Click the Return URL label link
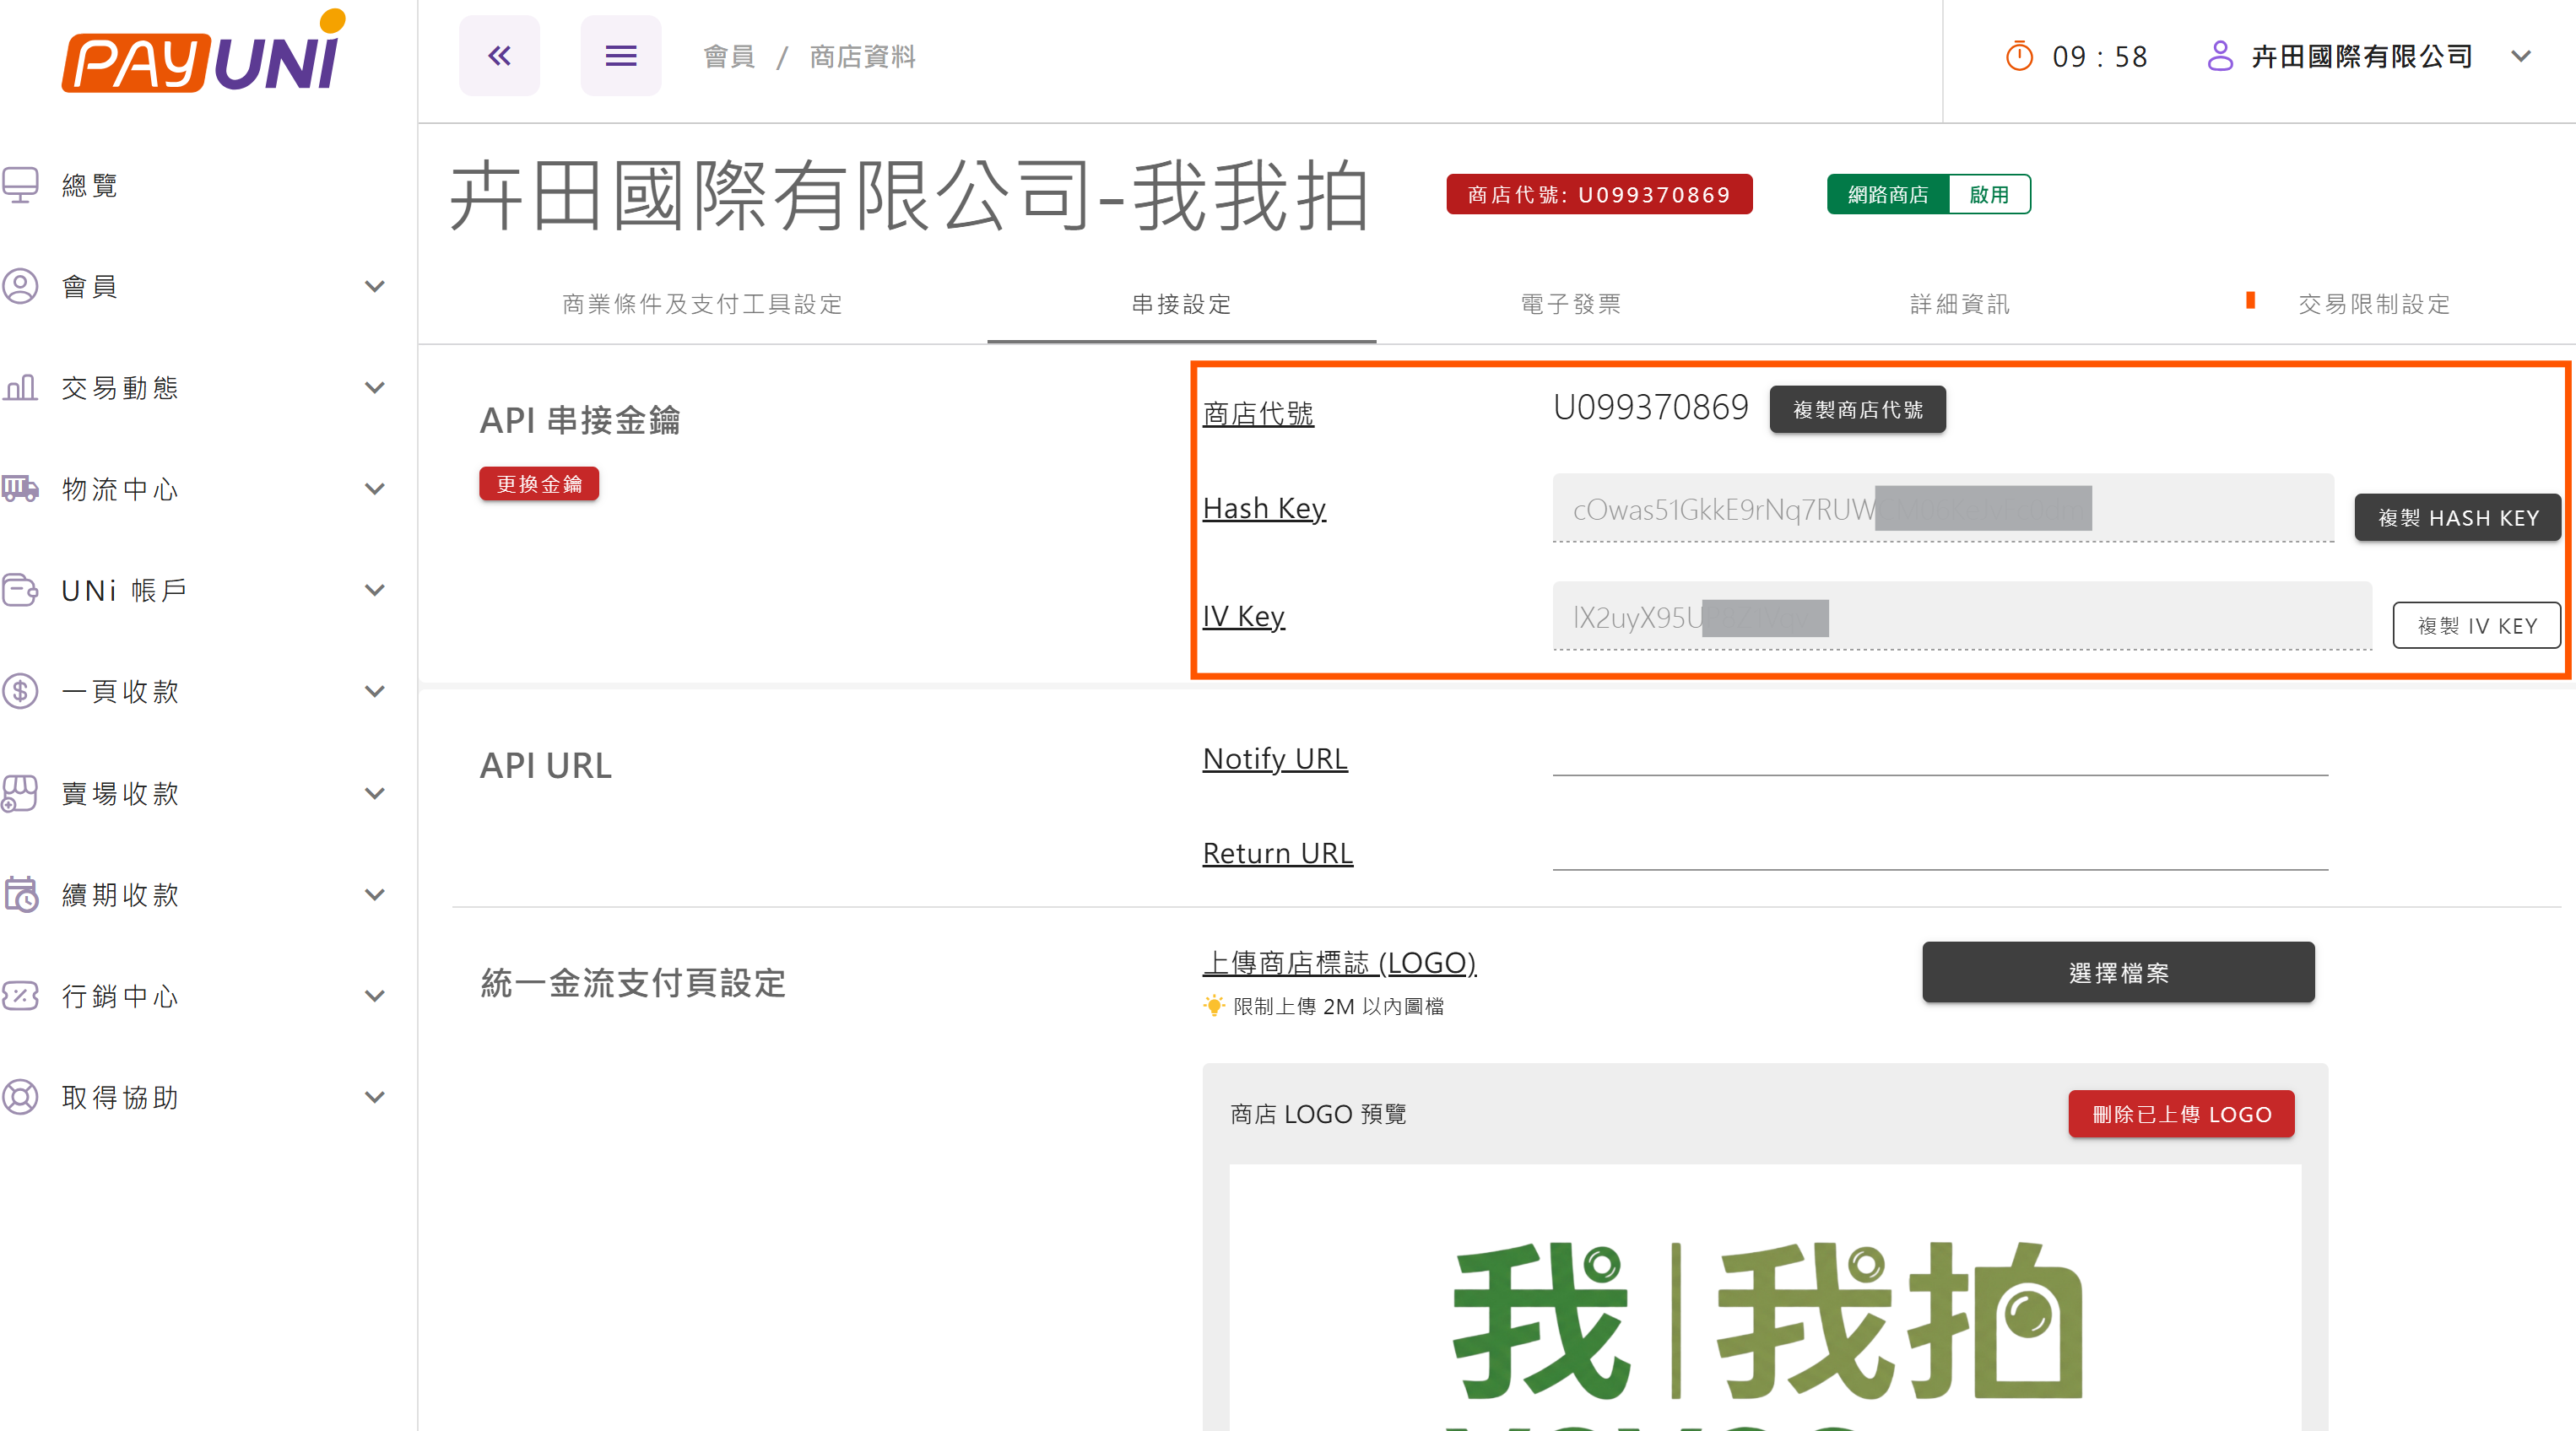Viewport: 2576px width, 1431px height. pyautogui.click(x=1277, y=853)
